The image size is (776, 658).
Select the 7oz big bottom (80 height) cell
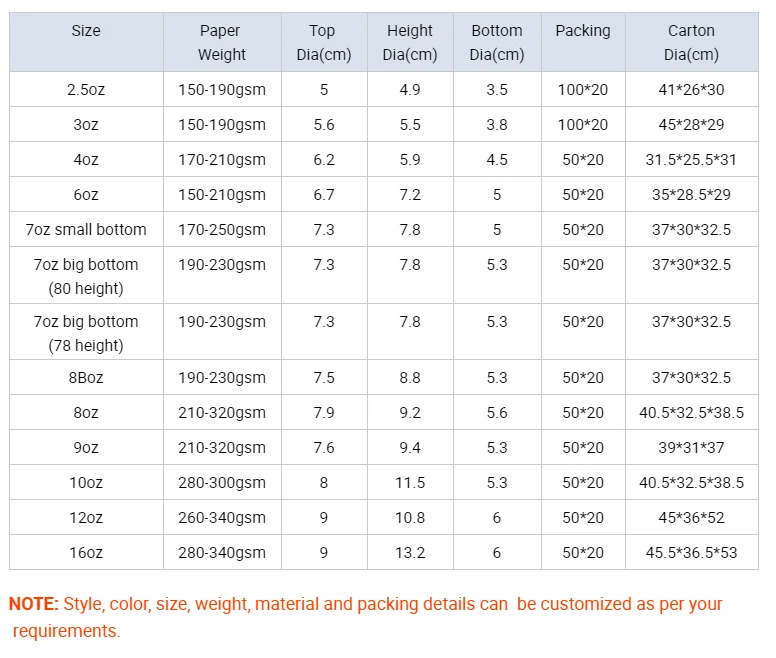click(x=86, y=277)
